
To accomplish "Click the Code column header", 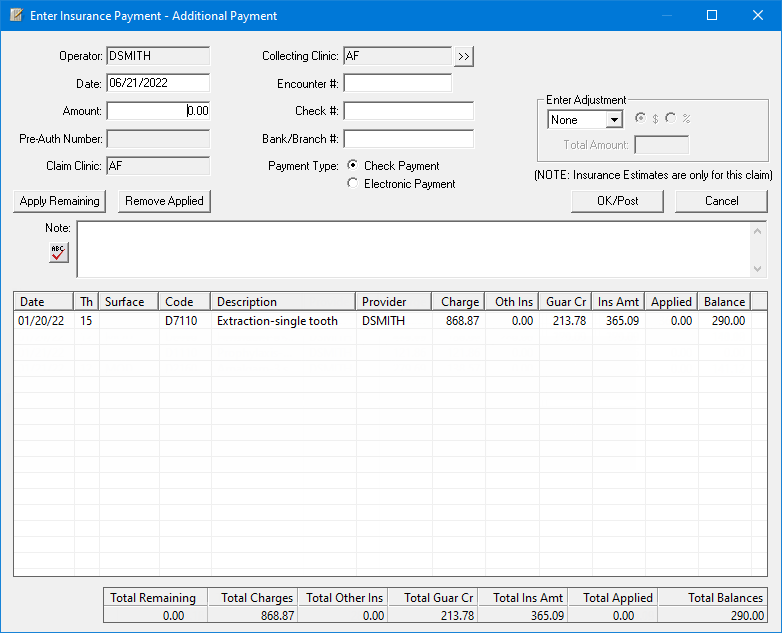I will [x=185, y=302].
